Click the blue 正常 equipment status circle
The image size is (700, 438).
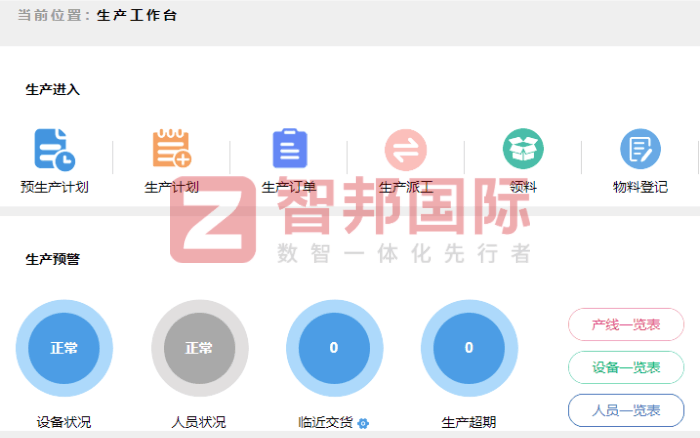pyautogui.click(x=64, y=348)
